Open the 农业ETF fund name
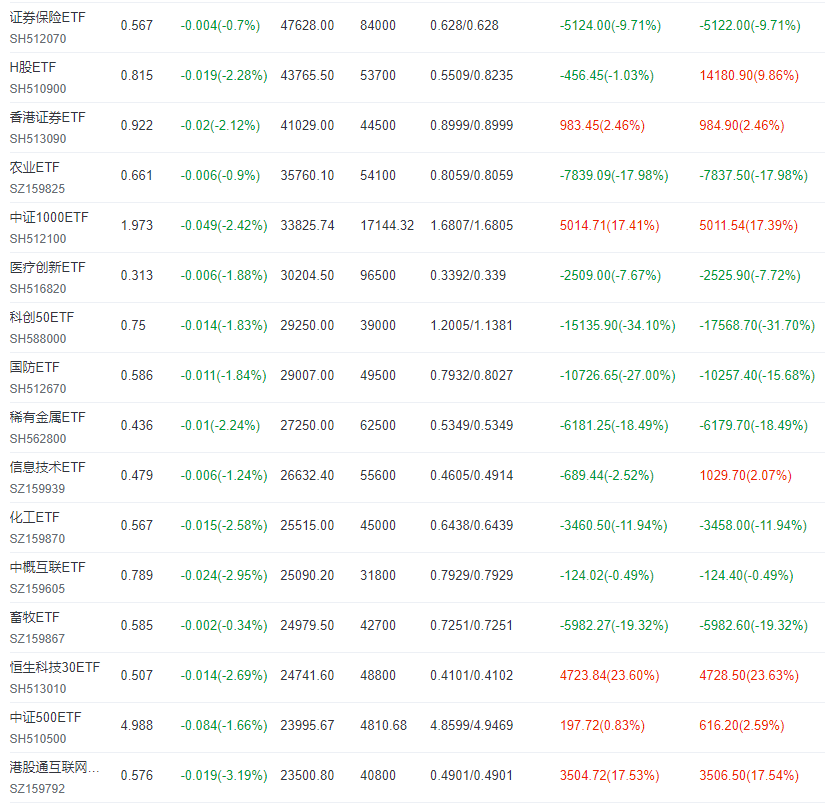825x803 pixels. [x=34, y=167]
